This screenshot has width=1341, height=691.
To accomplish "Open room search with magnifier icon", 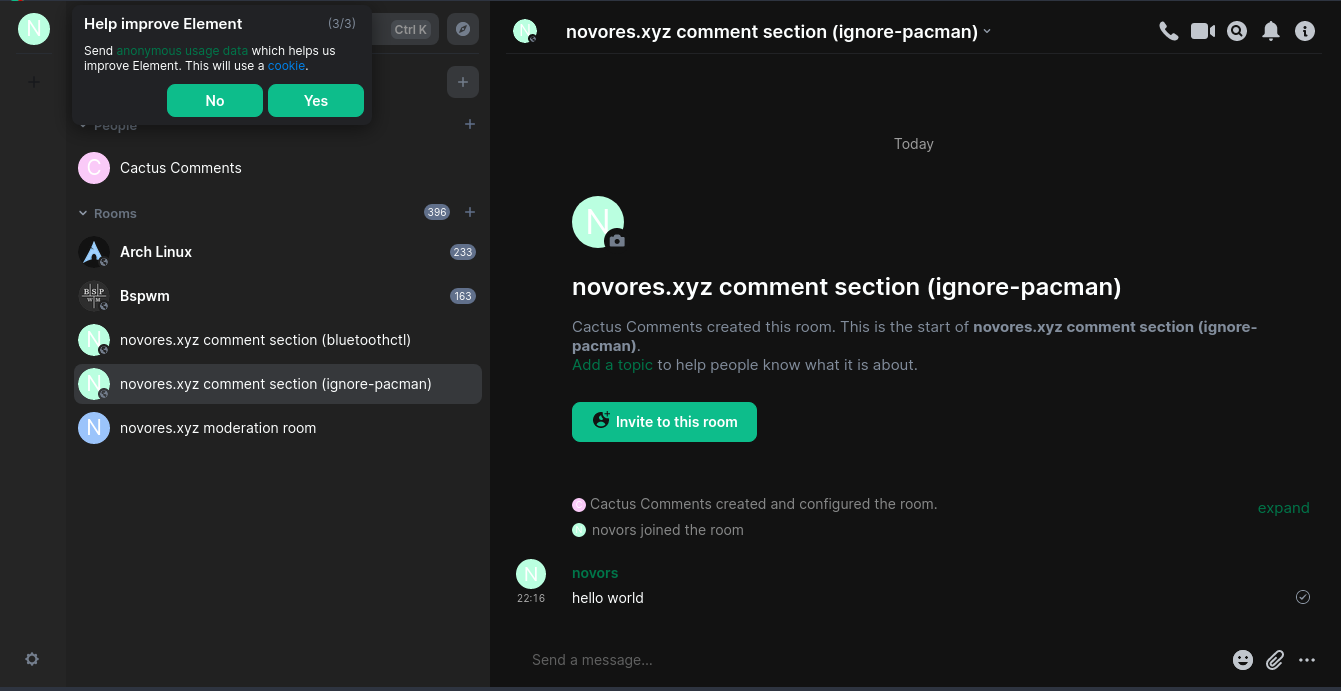I will click(x=1237, y=31).
